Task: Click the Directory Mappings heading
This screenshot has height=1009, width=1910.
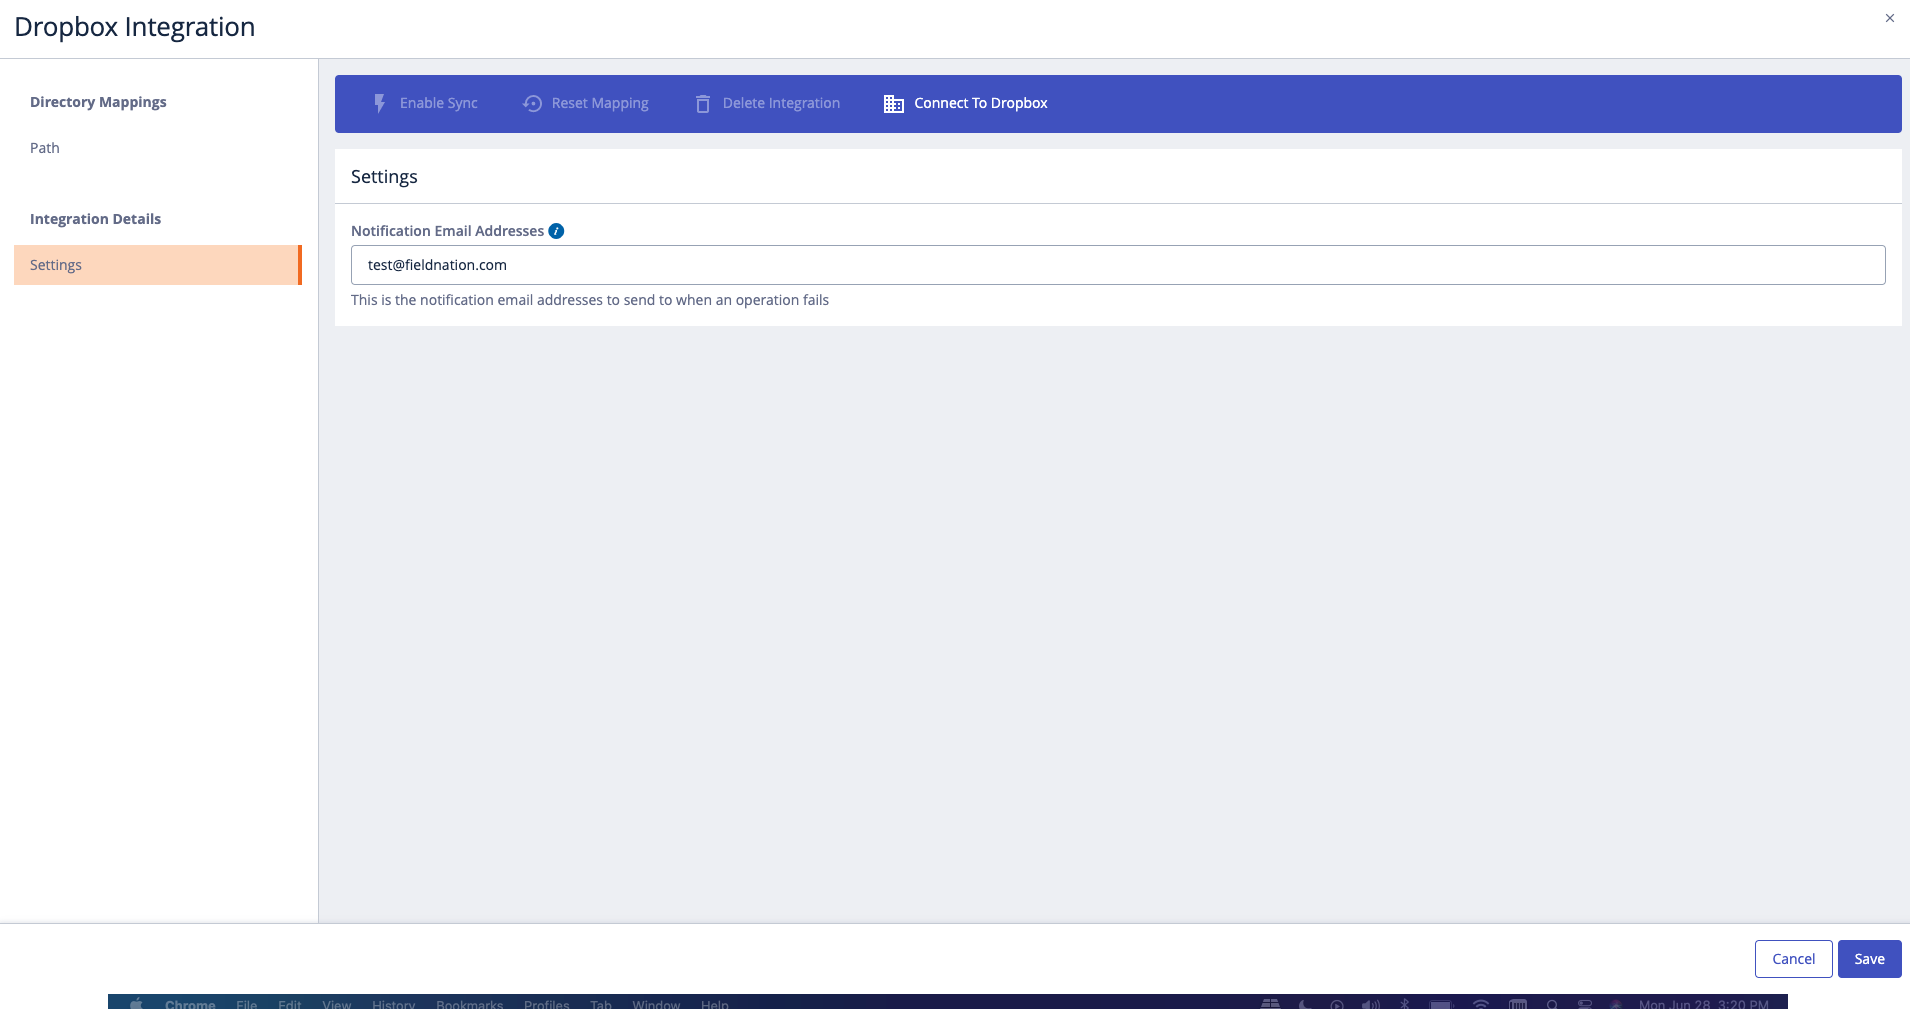Action: (98, 102)
